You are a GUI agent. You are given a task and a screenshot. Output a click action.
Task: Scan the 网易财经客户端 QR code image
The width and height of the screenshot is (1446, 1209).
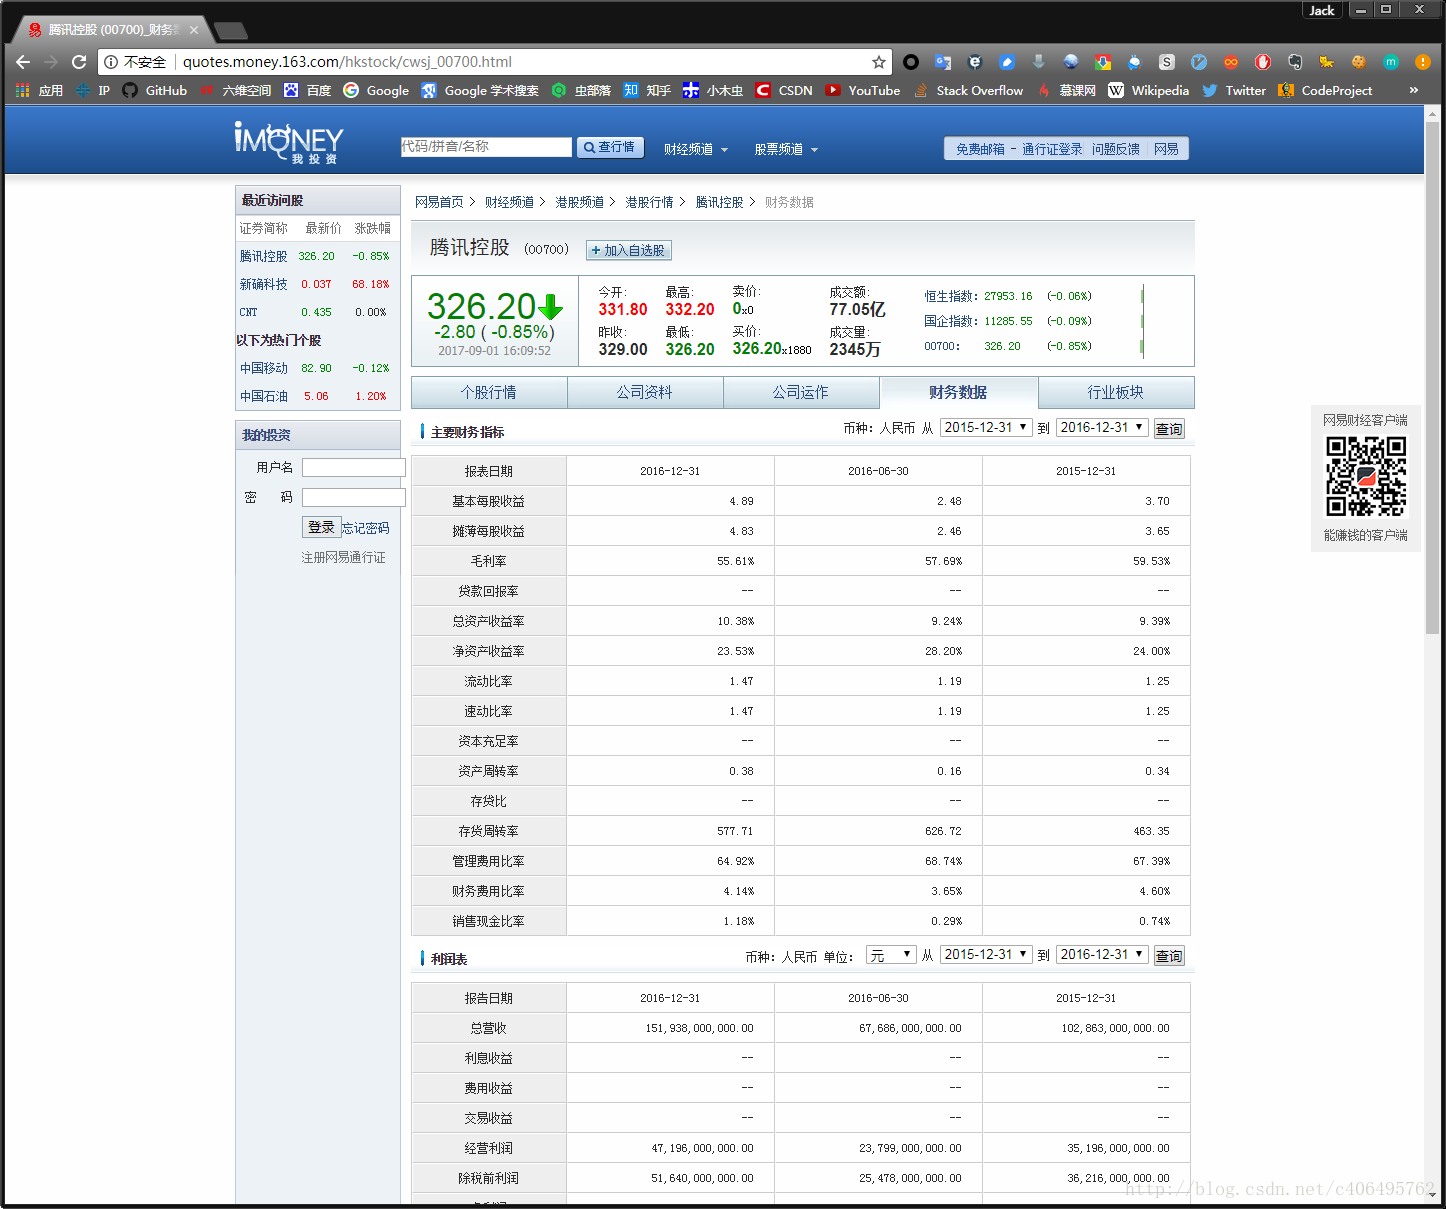[1366, 476]
